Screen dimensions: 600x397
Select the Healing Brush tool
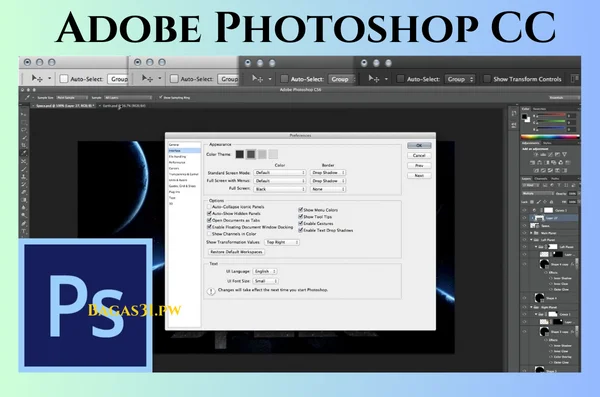point(23,162)
